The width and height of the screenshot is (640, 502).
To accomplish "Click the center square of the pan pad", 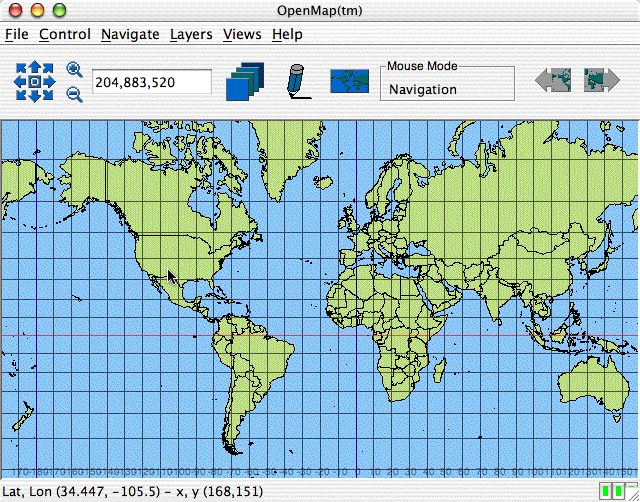I will pos(35,82).
